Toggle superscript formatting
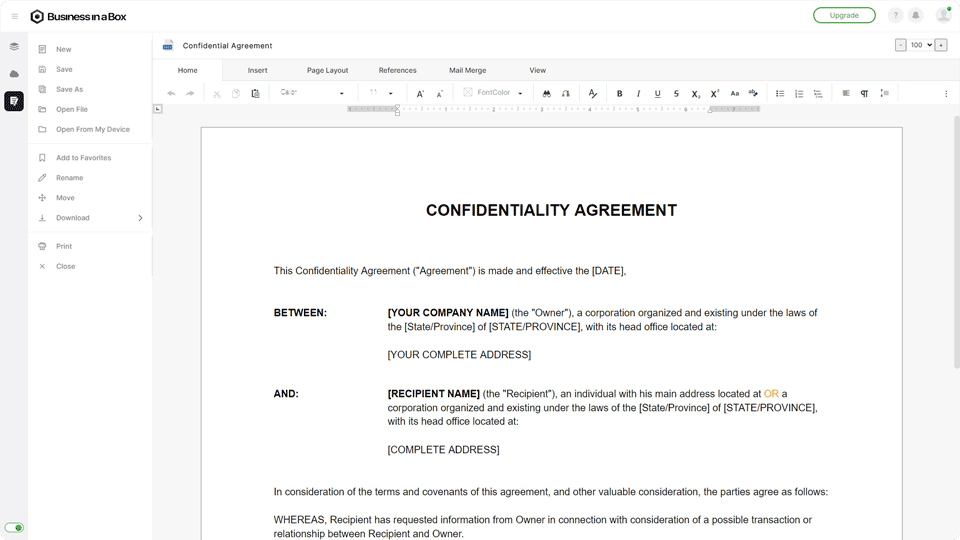Image resolution: width=960 pixels, height=540 pixels. point(714,94)
